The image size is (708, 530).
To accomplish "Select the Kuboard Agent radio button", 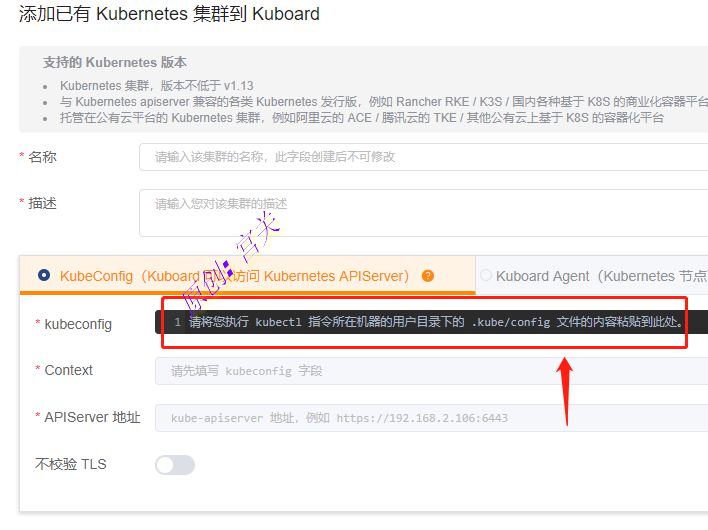I will 486,275.
